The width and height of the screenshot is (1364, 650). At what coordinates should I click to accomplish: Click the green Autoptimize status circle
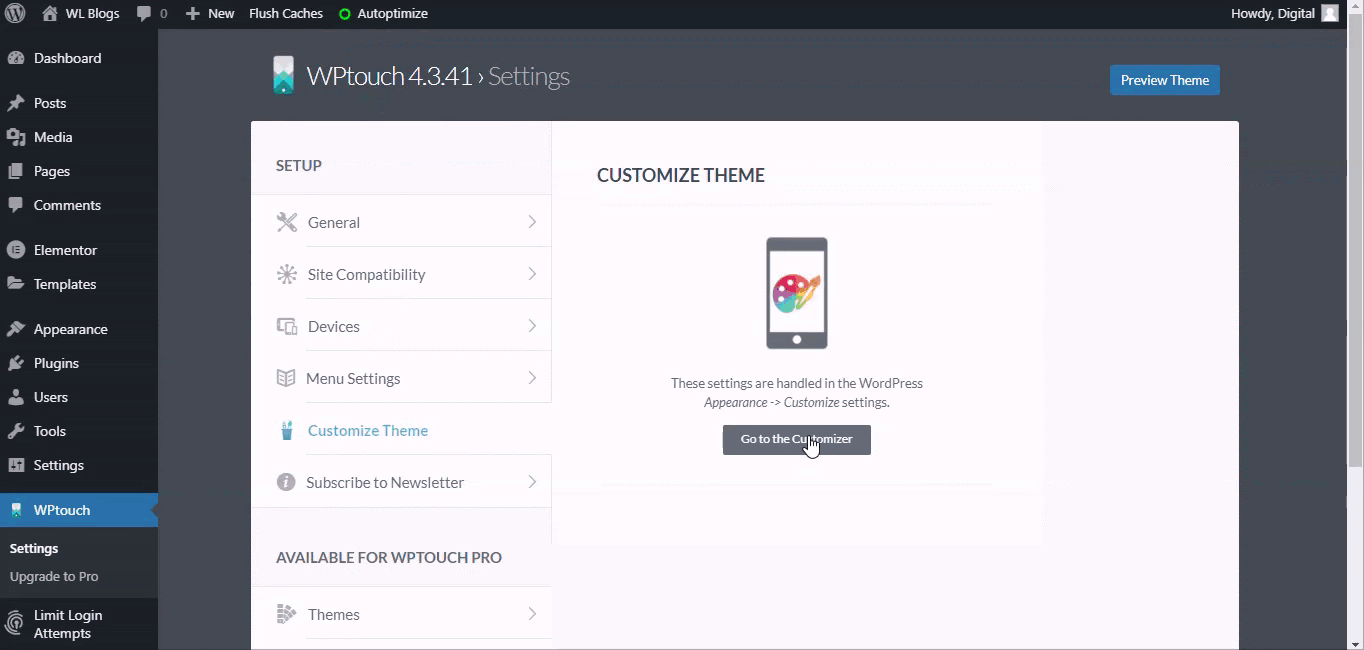345,14
